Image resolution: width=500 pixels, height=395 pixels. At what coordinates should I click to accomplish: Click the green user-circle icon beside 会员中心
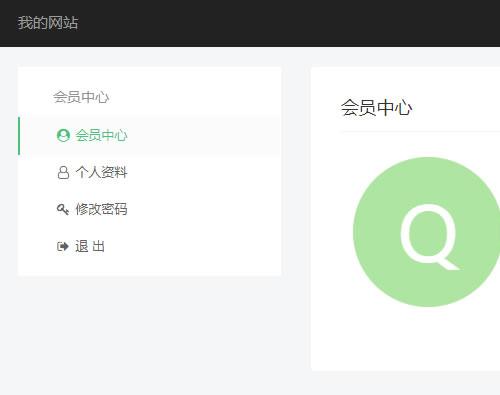coord(63,135)
